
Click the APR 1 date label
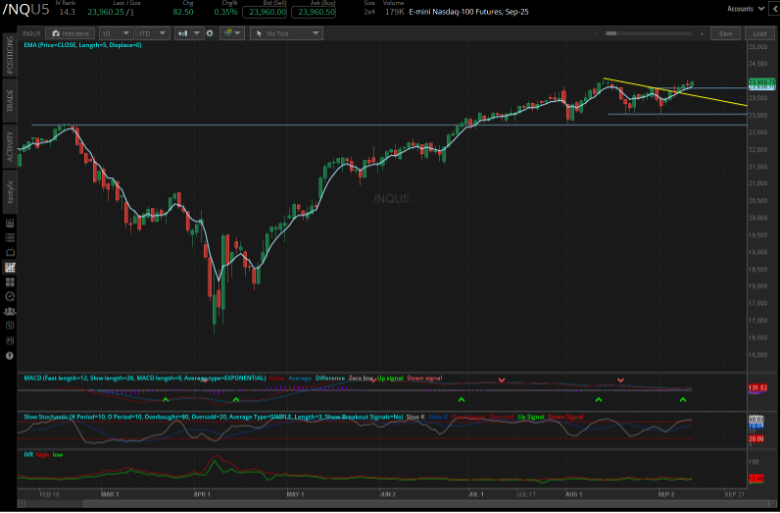click(x=202, y=494)
